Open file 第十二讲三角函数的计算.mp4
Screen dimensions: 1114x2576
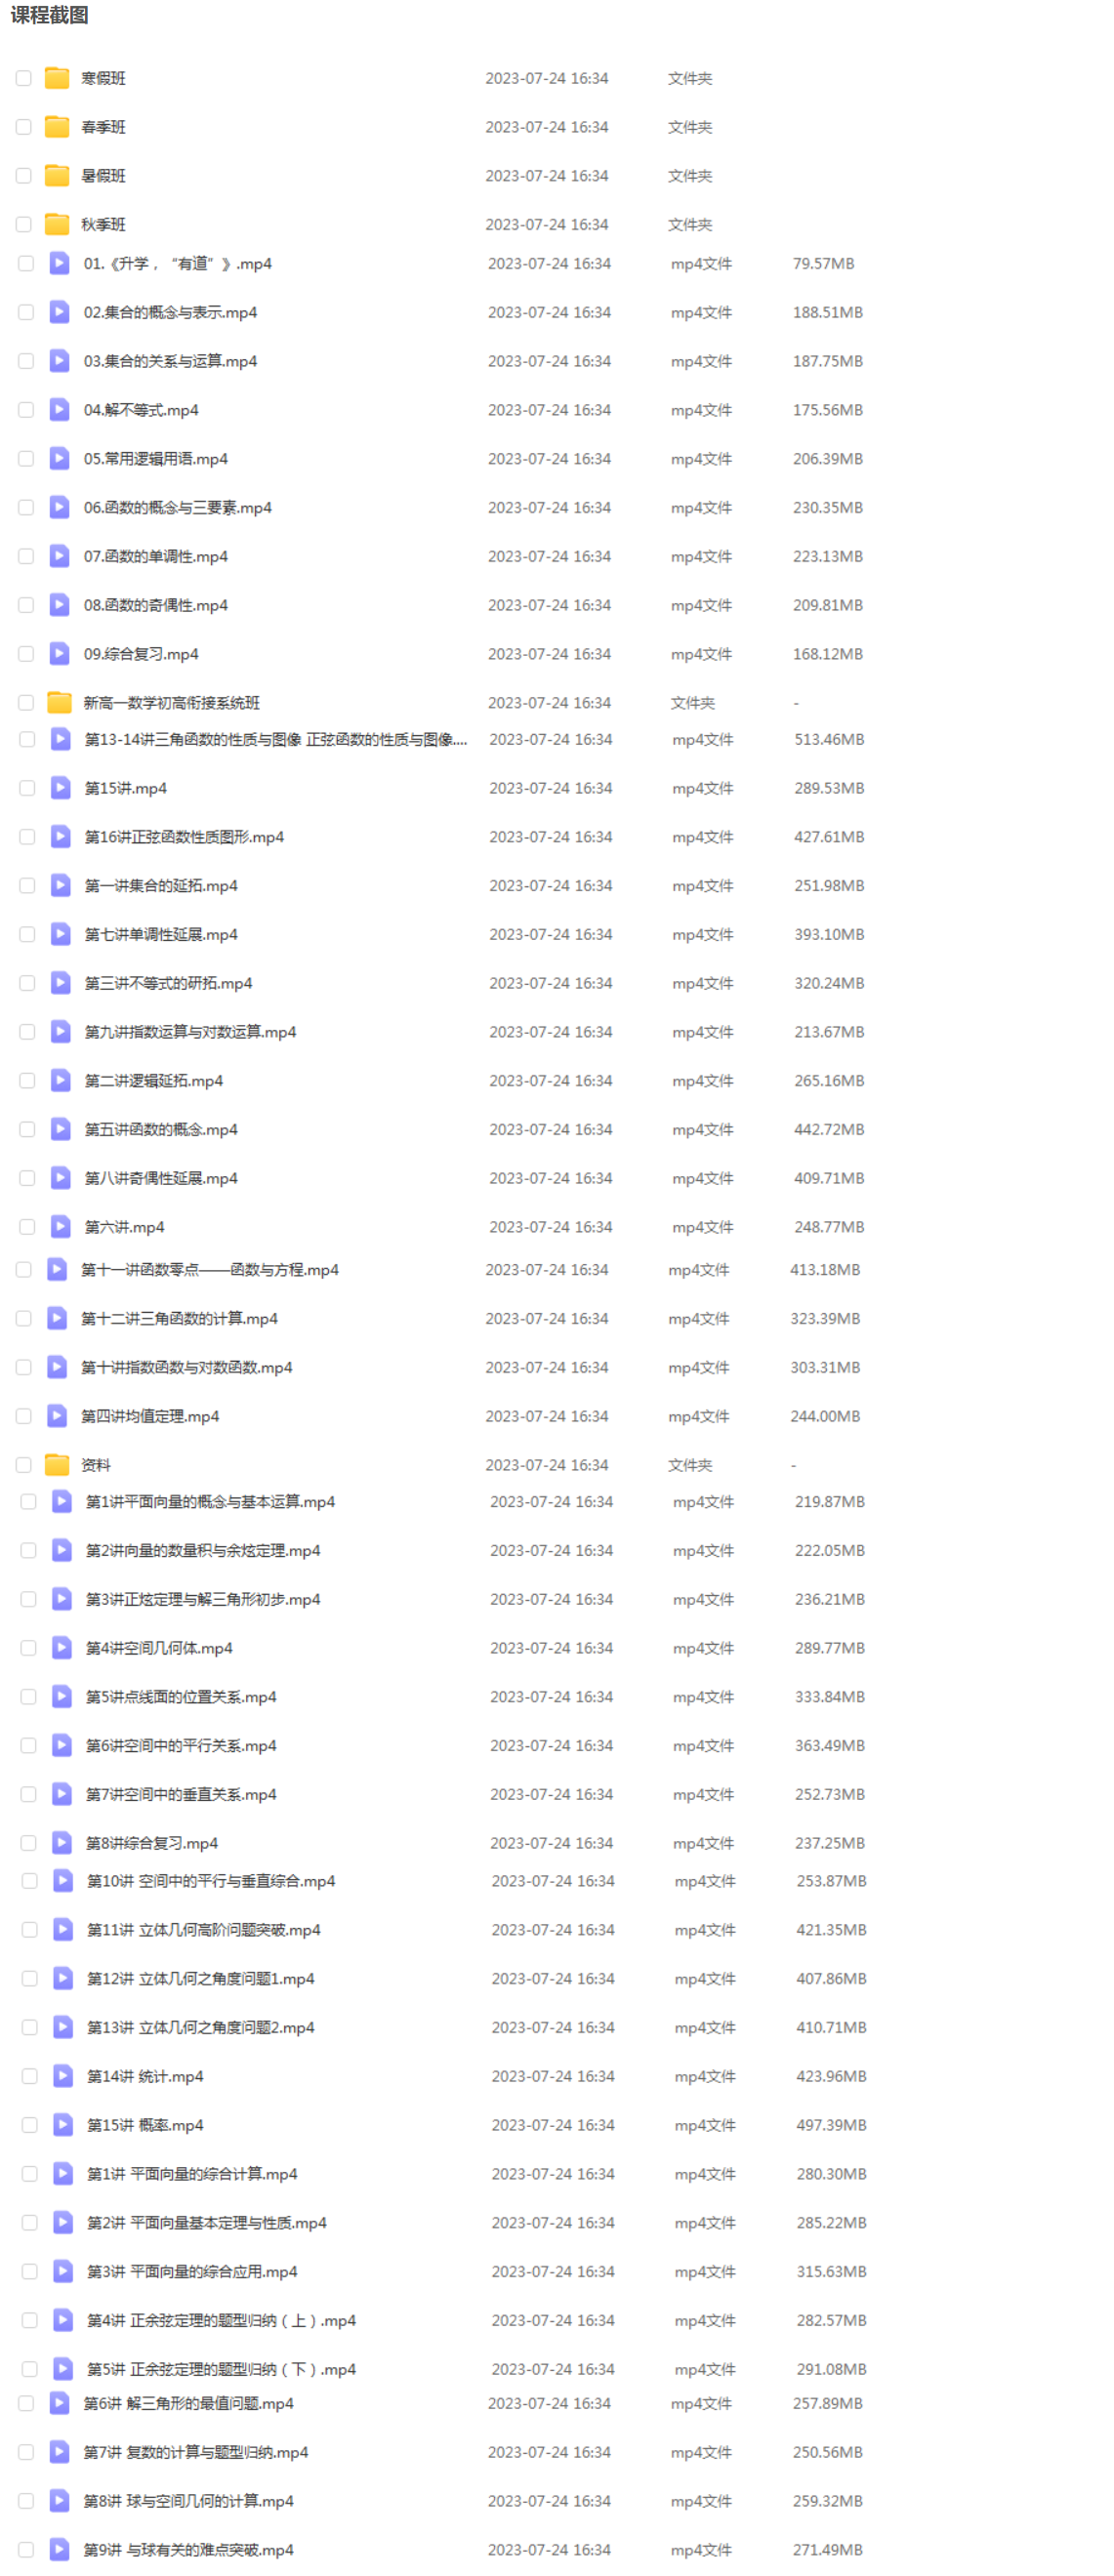tap(180, 1319)
